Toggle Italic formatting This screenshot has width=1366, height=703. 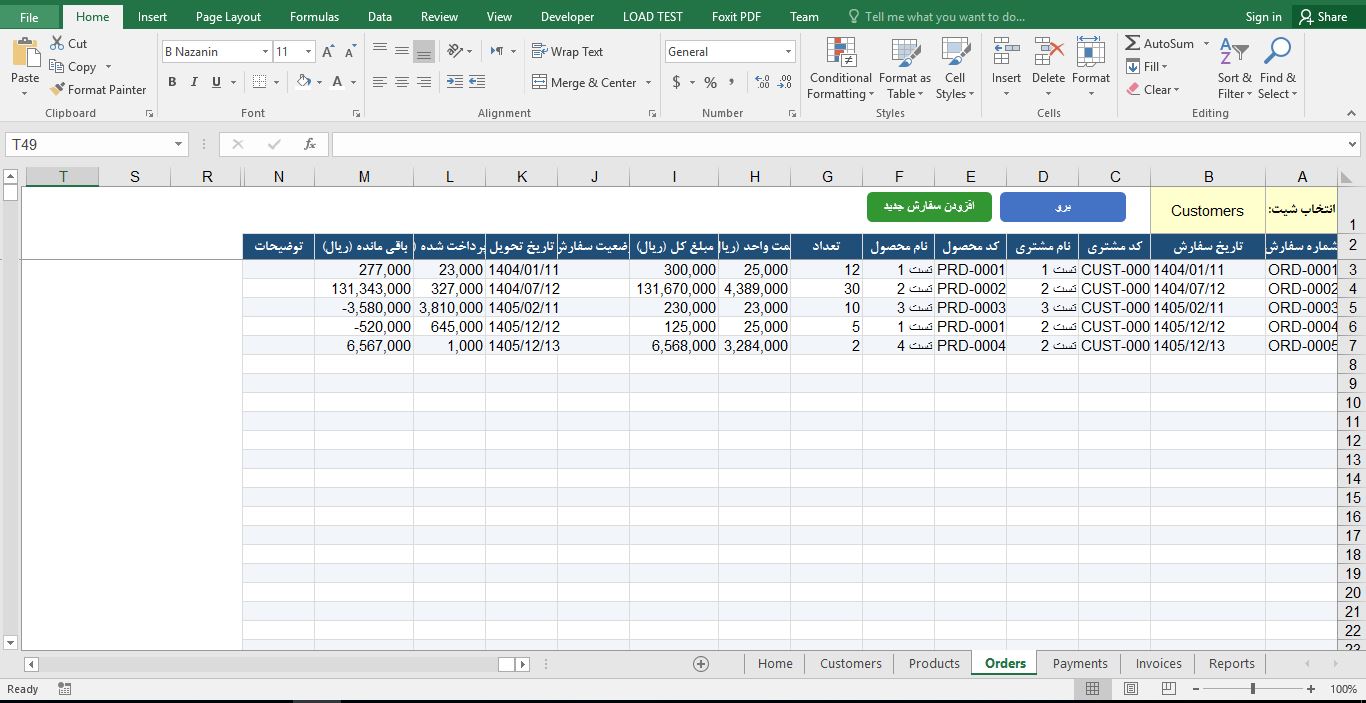[x=194, y=82]
